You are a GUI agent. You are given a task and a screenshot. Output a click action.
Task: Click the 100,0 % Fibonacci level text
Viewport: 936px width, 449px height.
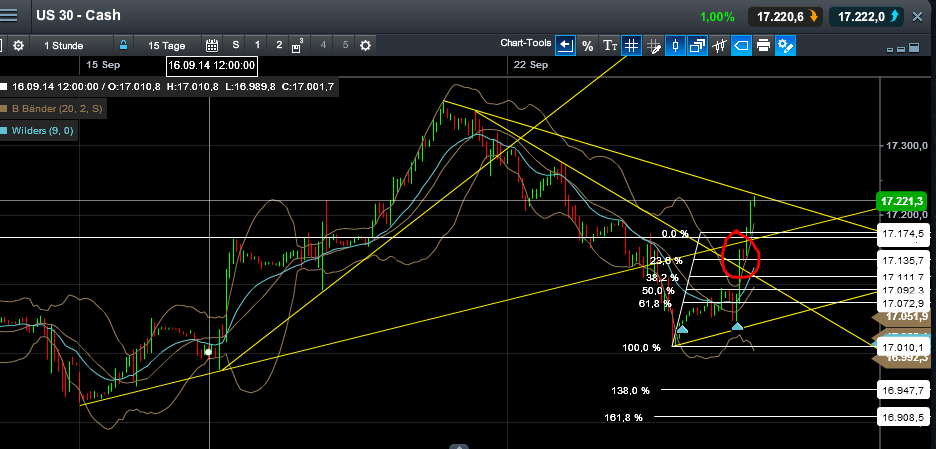[x=642, y=347]
